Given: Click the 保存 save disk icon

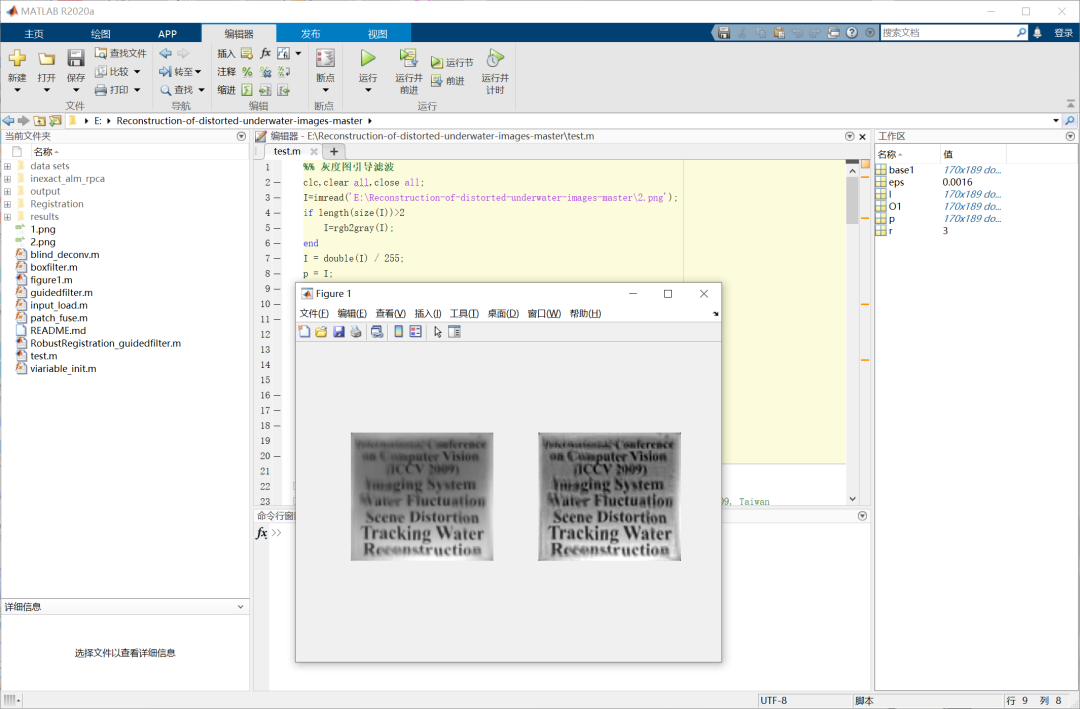Looking at the screenshot, I should [76, 59].
